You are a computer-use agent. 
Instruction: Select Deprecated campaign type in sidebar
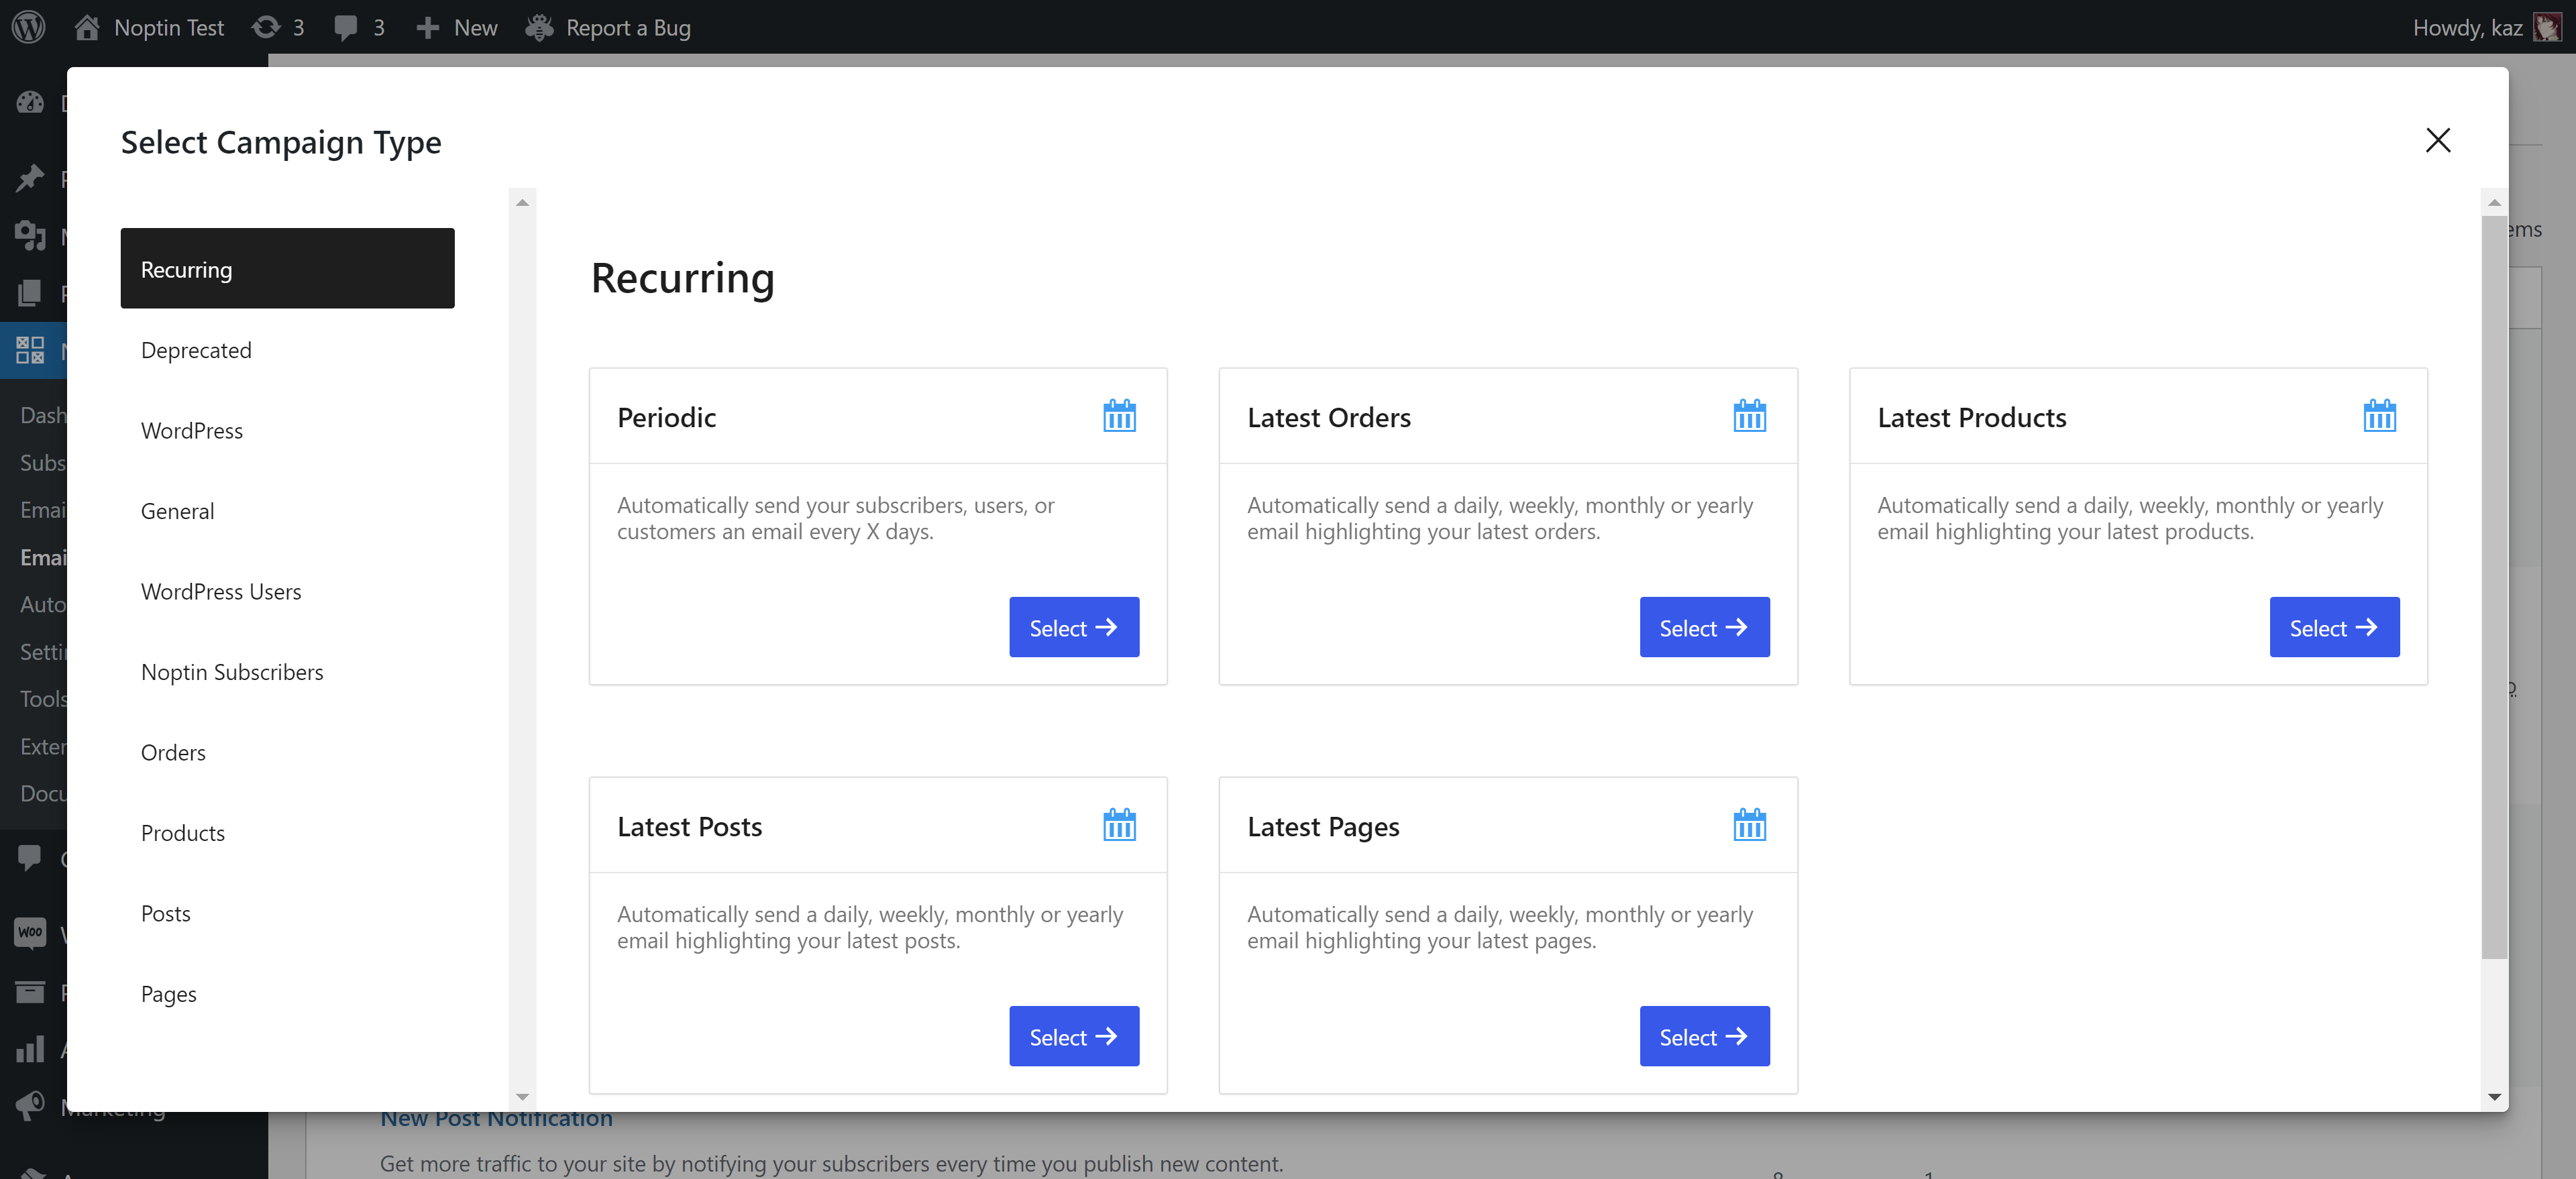[197, 348]
